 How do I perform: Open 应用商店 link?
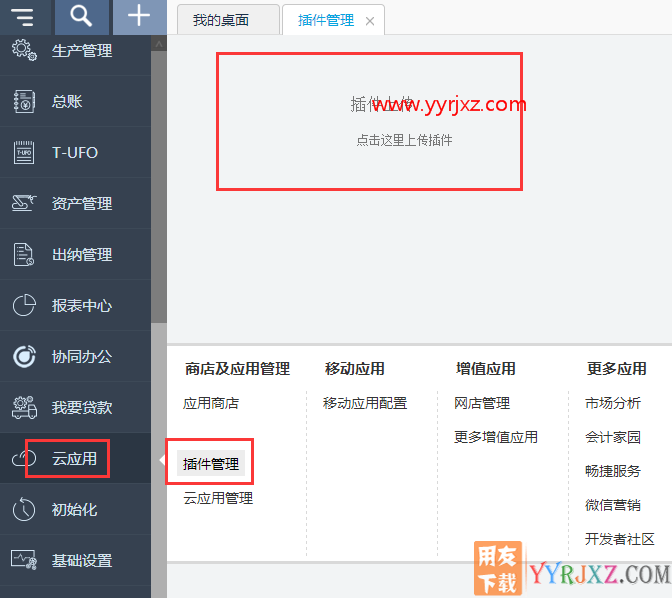pos(211,403)
